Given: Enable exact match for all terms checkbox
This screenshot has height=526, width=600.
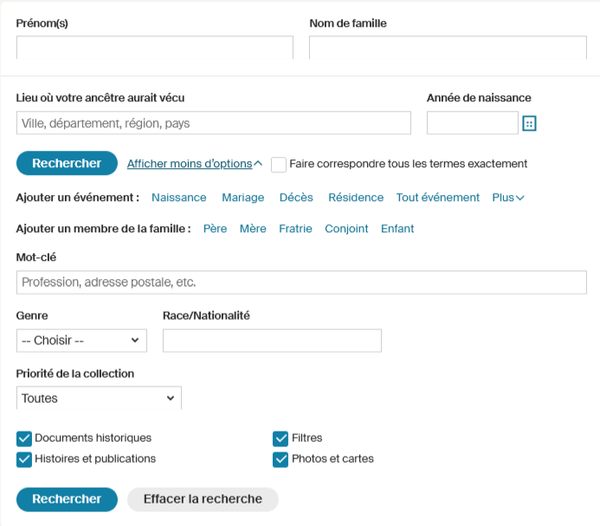Looking at the screenshot, I should tap(279, 164).
